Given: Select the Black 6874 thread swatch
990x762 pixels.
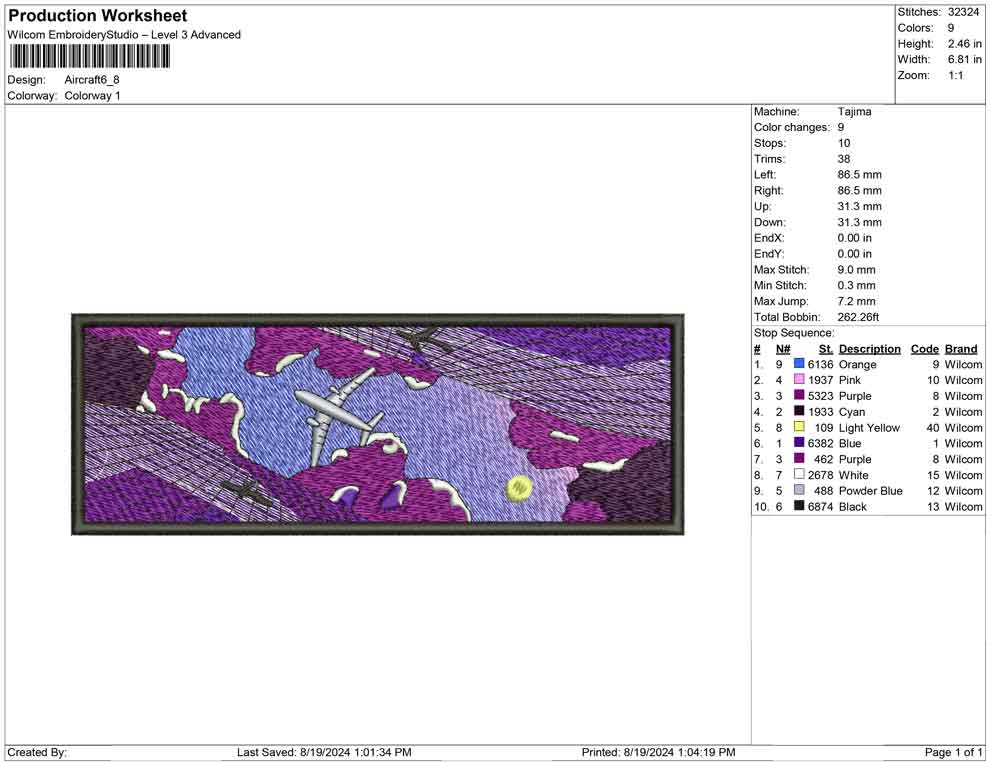Looking at the screenshot, I should (799, 507).
